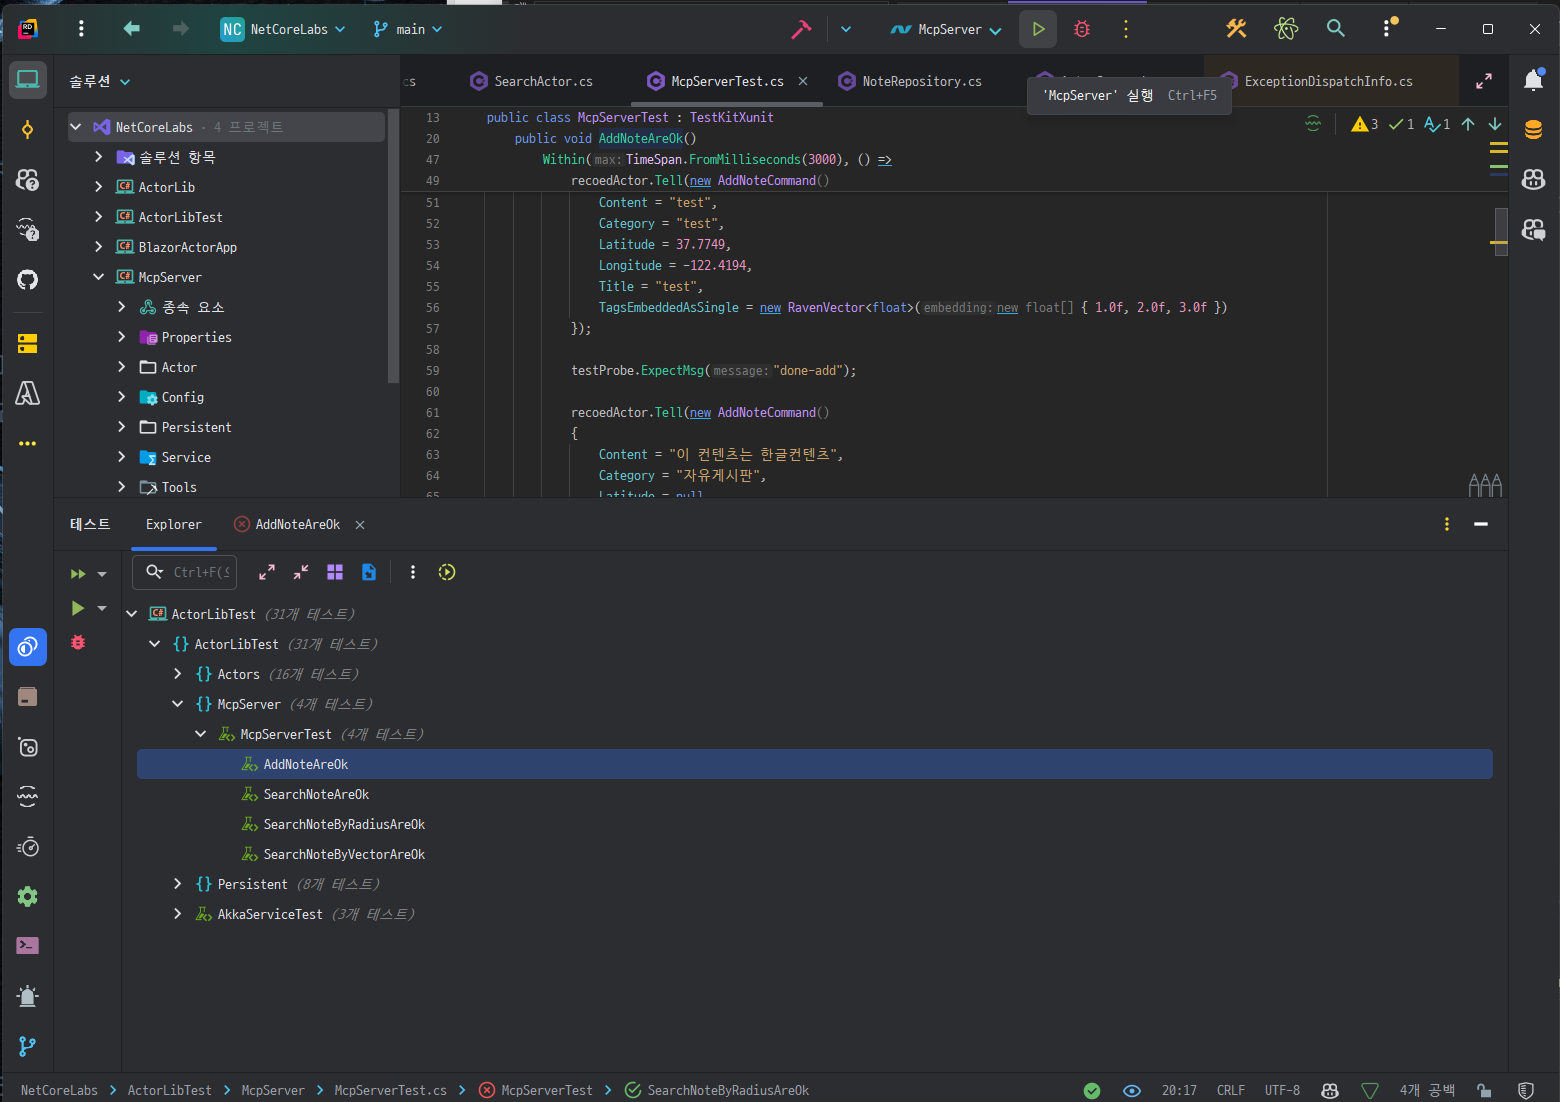Screen dimensions: 1560x1102
Task: Select the Explorer tab in tests panel
Action: [173, 524]
